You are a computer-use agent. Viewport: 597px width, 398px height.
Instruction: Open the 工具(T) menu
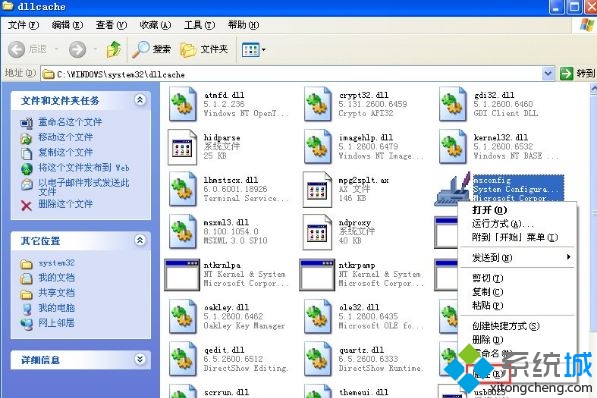coord(200,25)
